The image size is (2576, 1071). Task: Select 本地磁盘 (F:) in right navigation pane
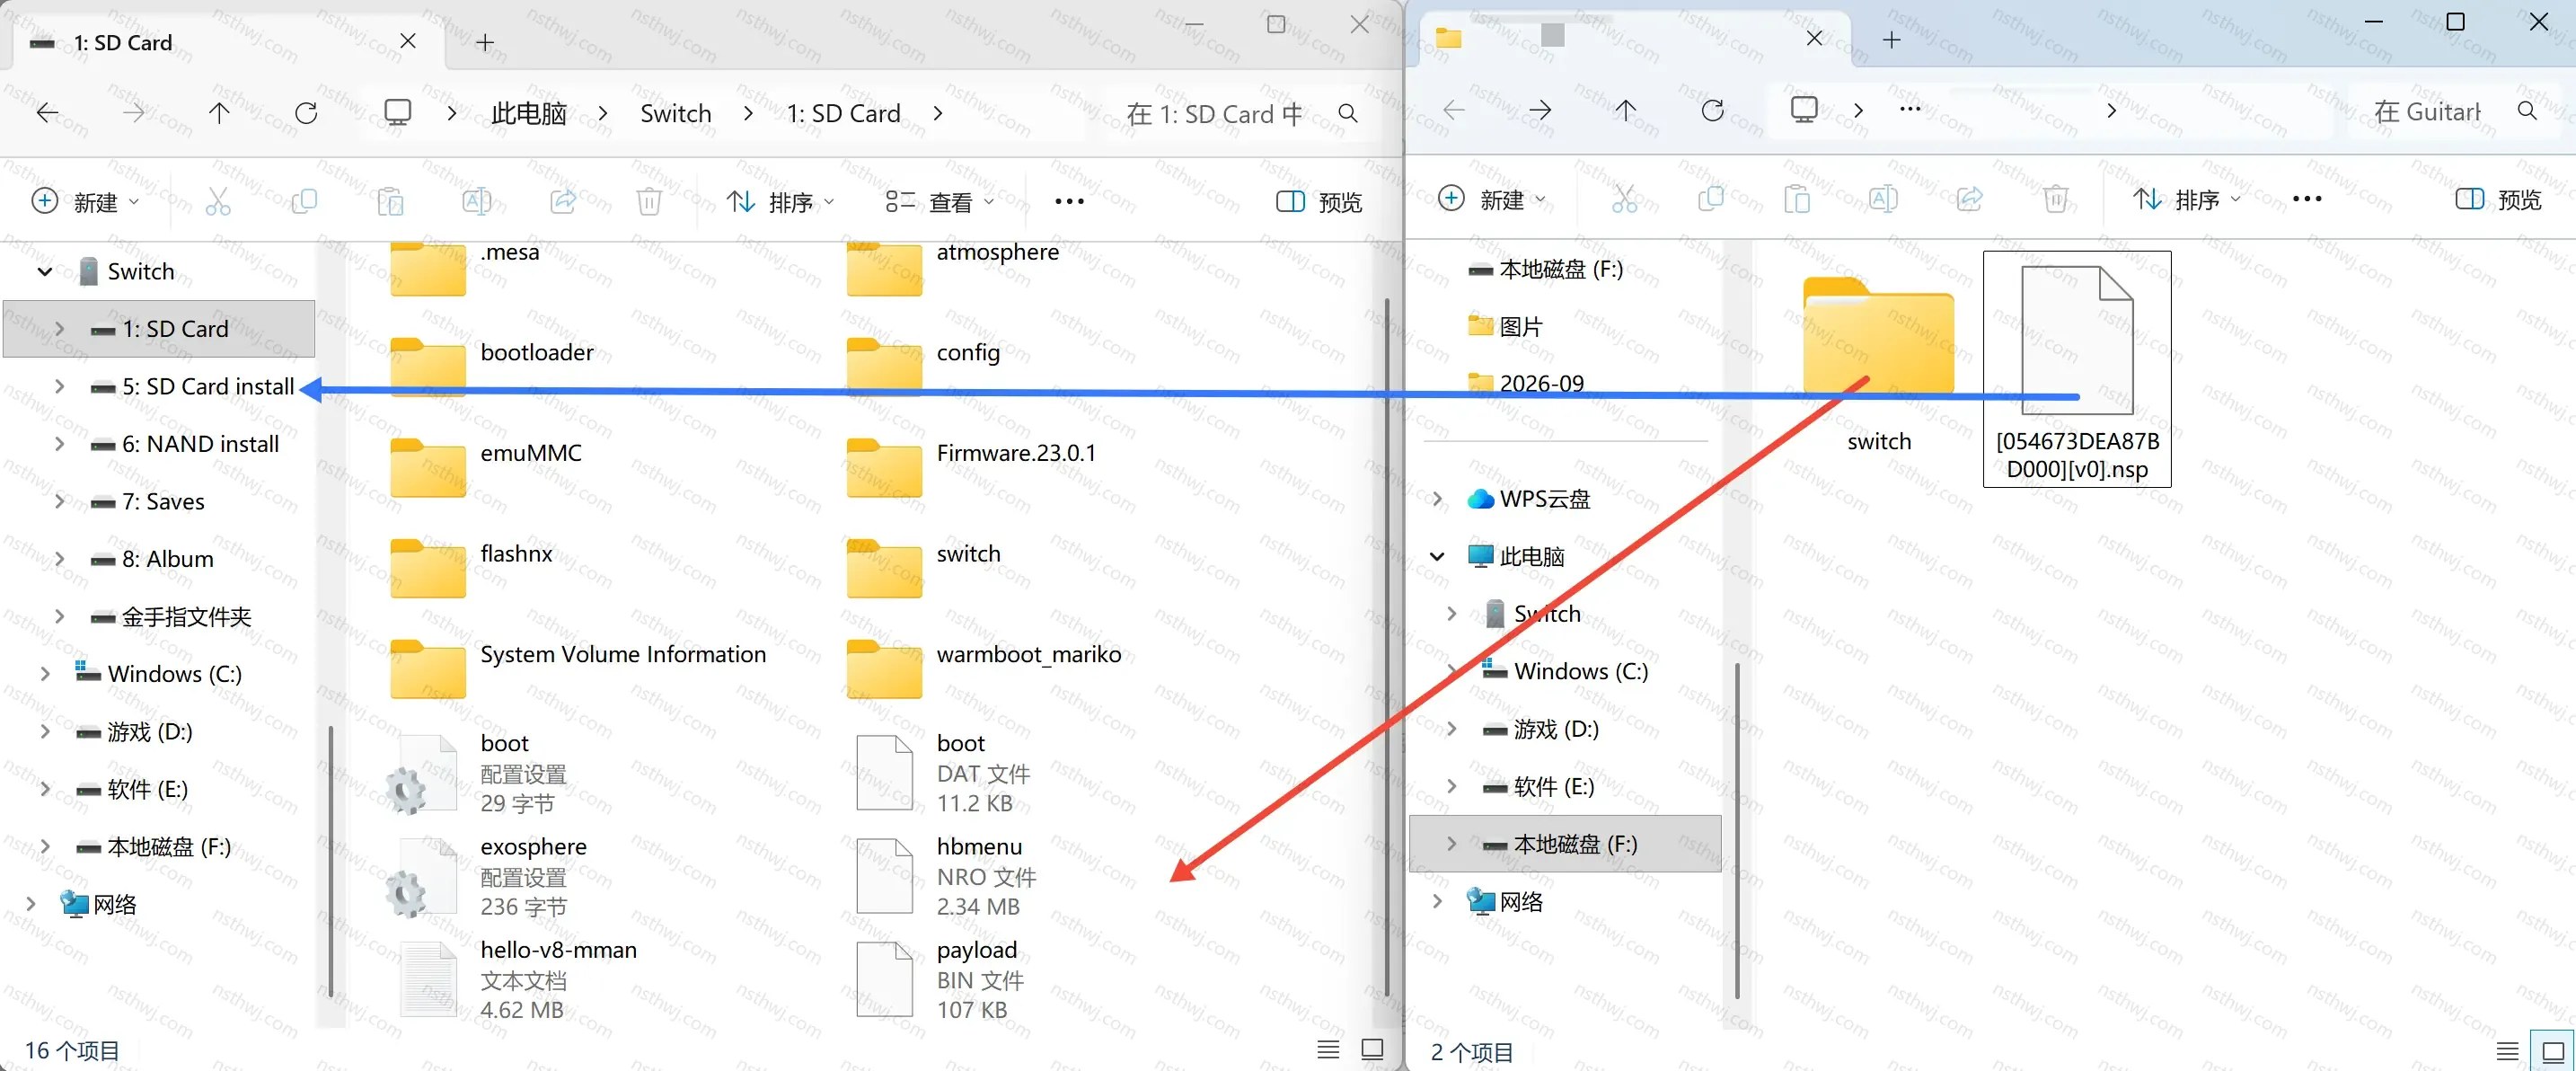tap(1566, 844)
